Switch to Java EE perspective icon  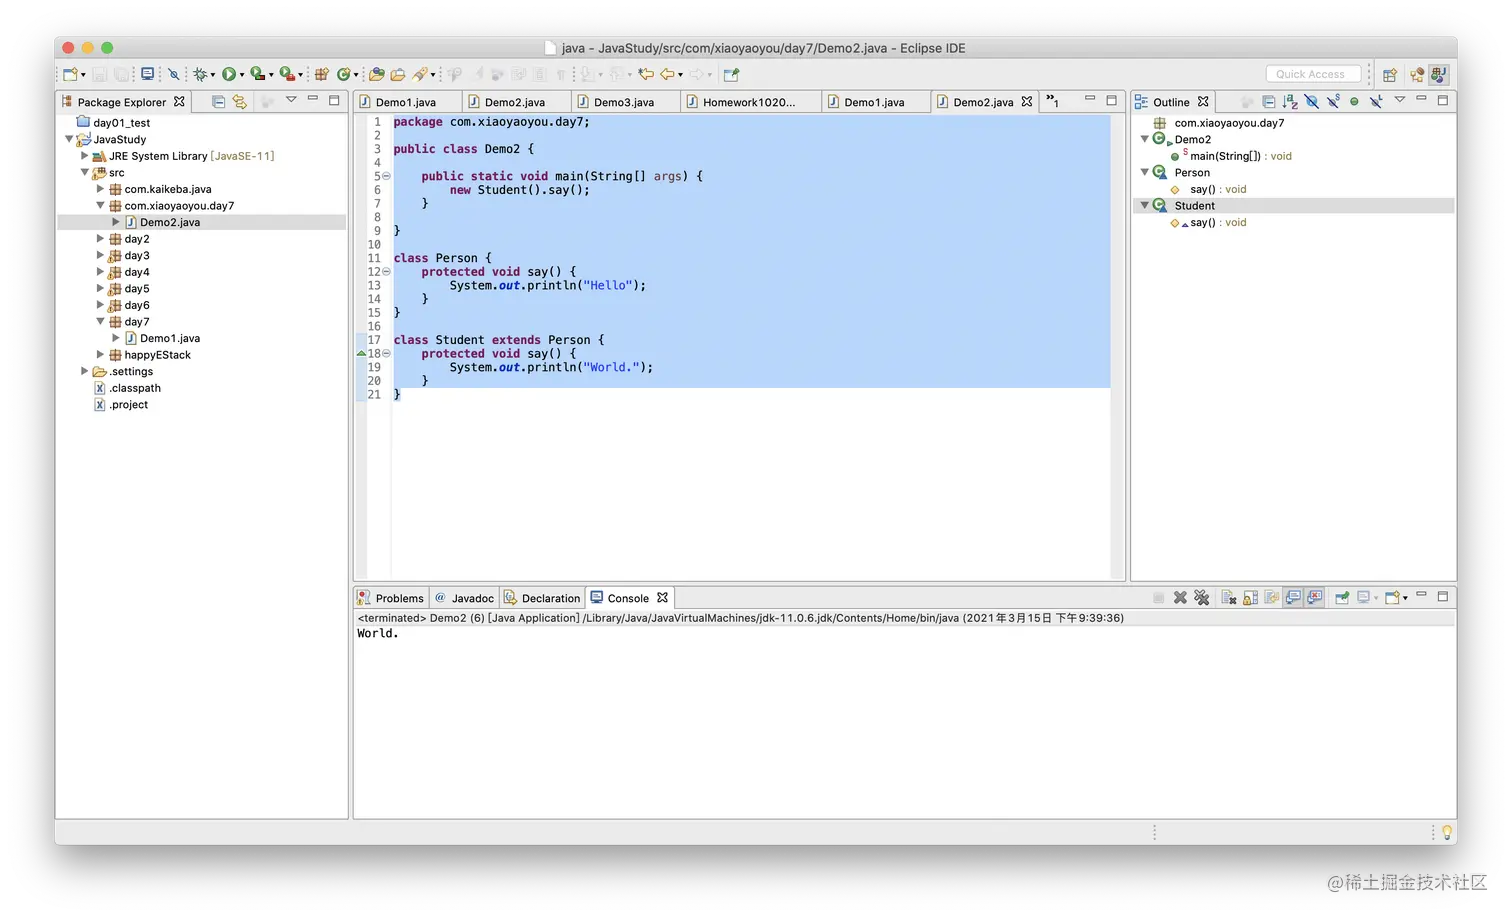click(1417, 74)
